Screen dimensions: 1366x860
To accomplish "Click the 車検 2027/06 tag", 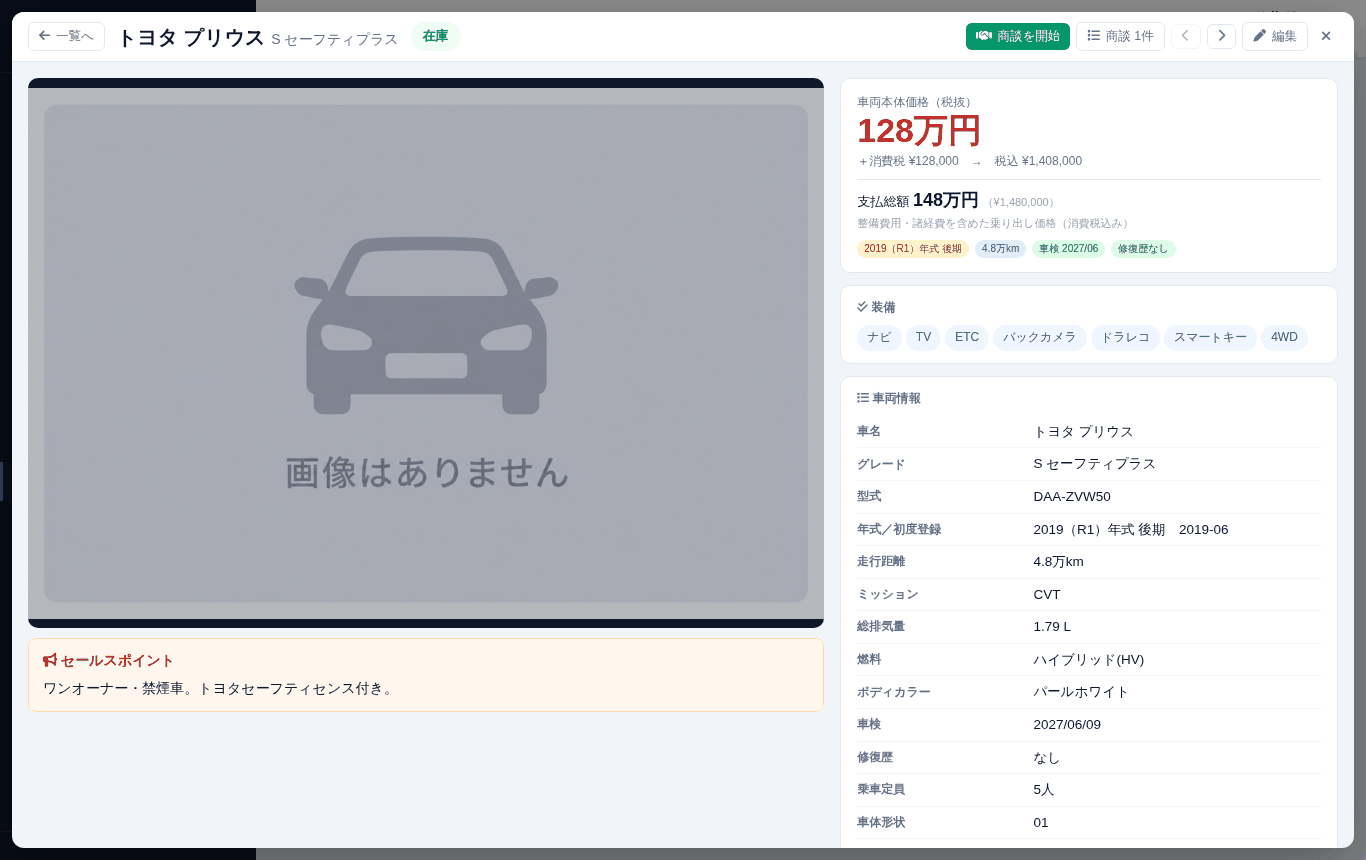I will (1068, 249).
